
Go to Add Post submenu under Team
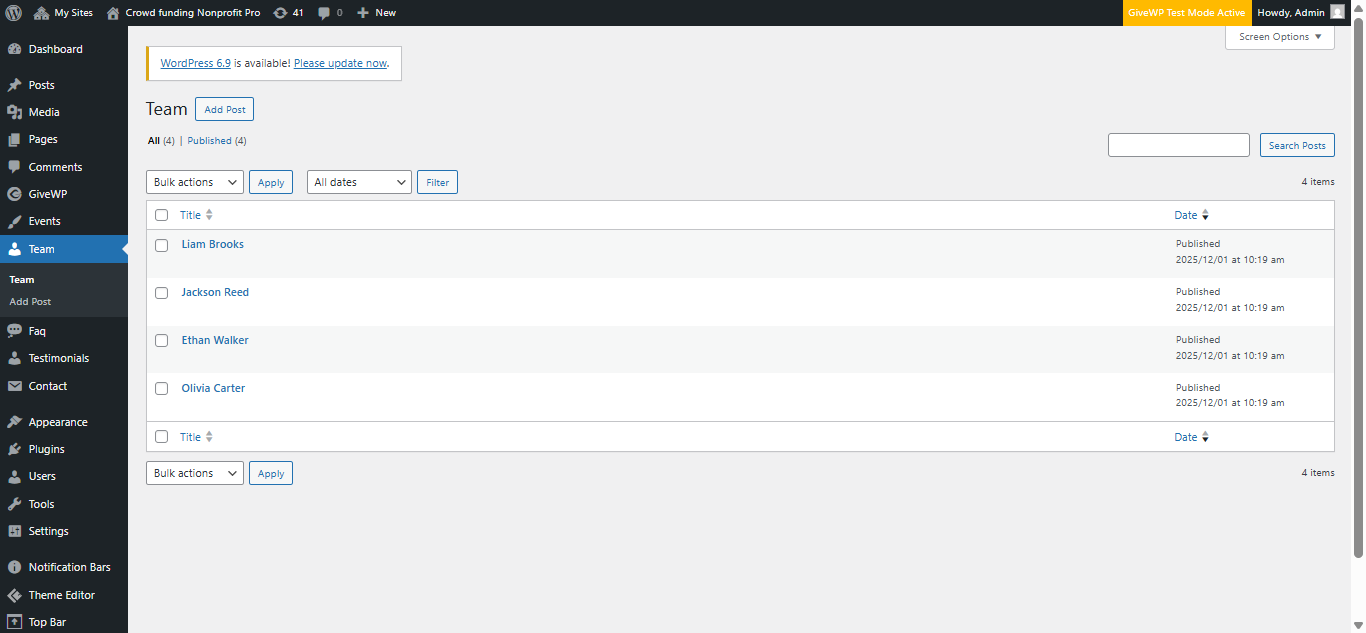tap(30, 301)
